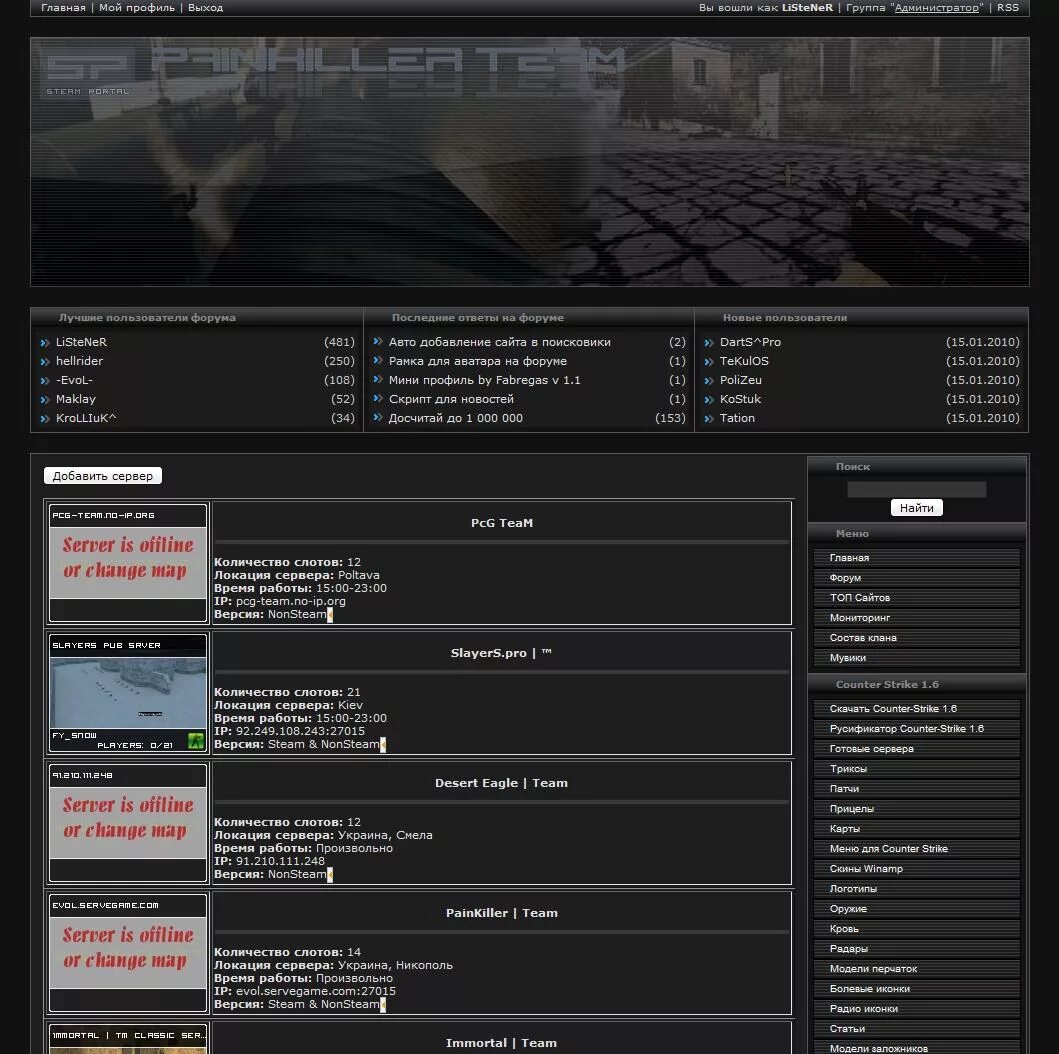Open Радары menu item
The image size is (1059, 1054).
coord(916,949)
